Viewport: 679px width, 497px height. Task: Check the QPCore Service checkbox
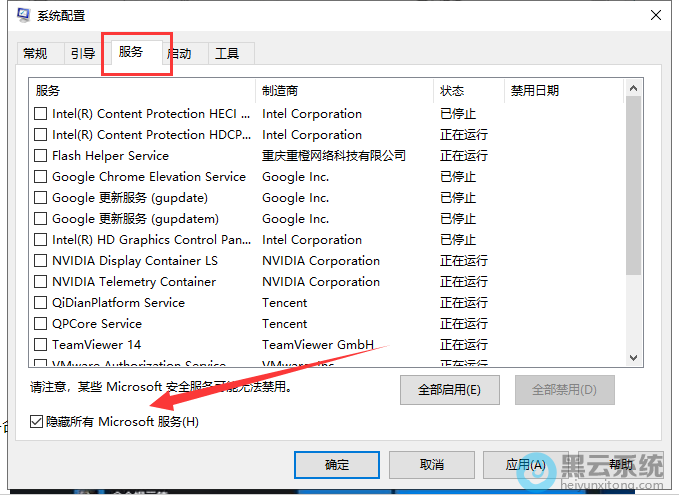click(41, 324)
